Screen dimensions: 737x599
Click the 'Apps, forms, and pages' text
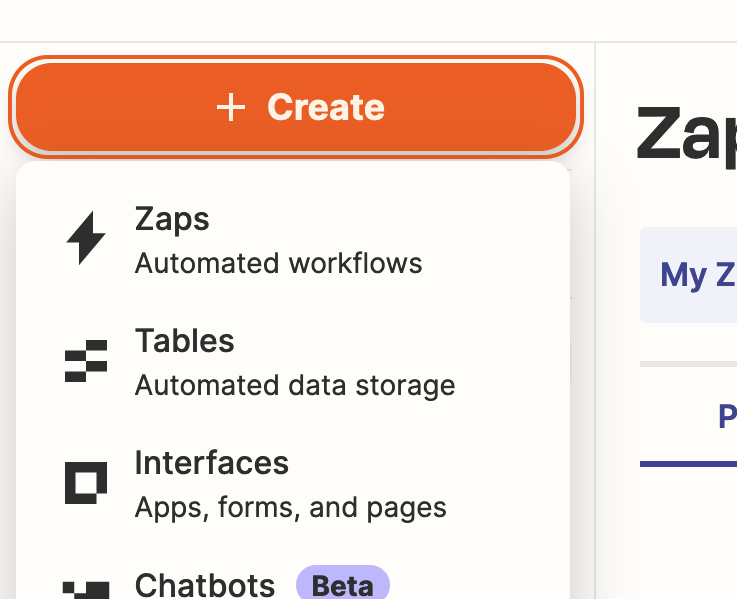[290, 508]
